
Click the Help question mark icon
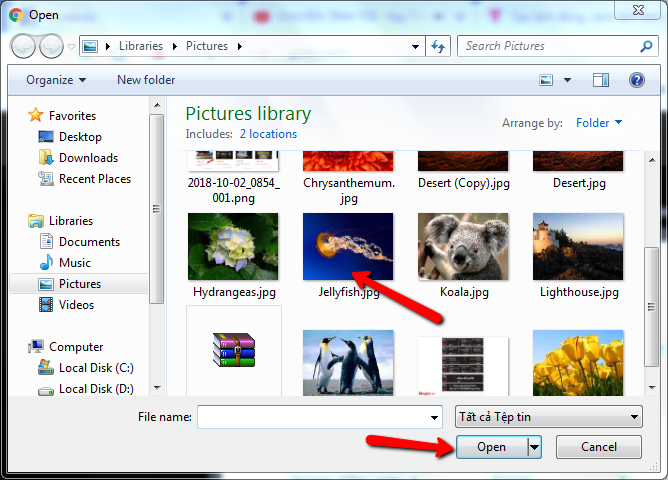(x=636, y=80)
